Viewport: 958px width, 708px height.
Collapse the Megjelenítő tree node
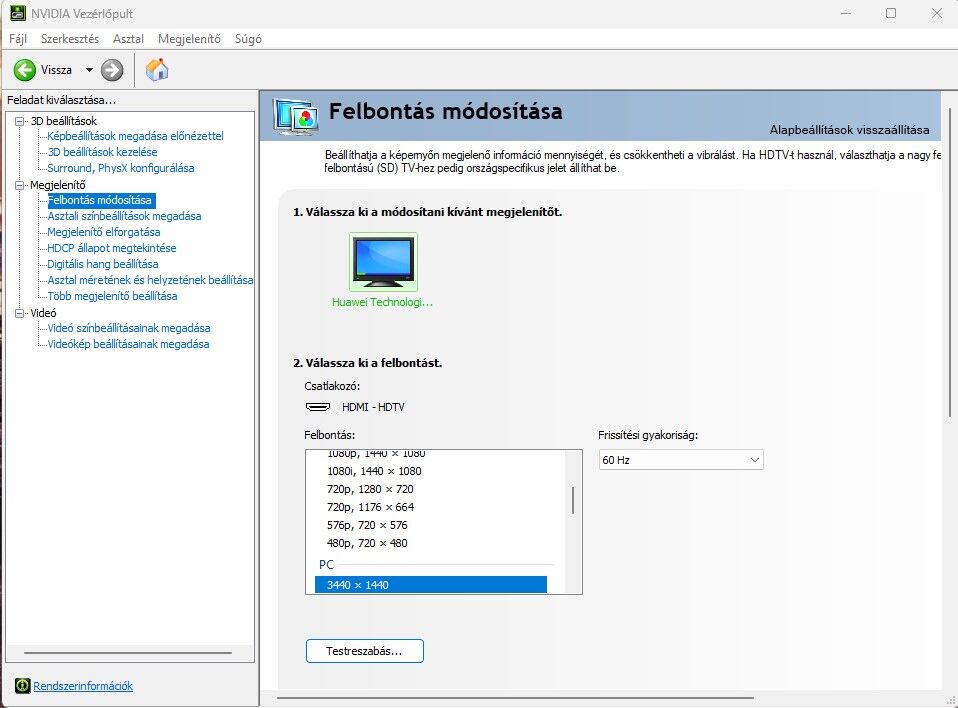(x=20, y=184)
